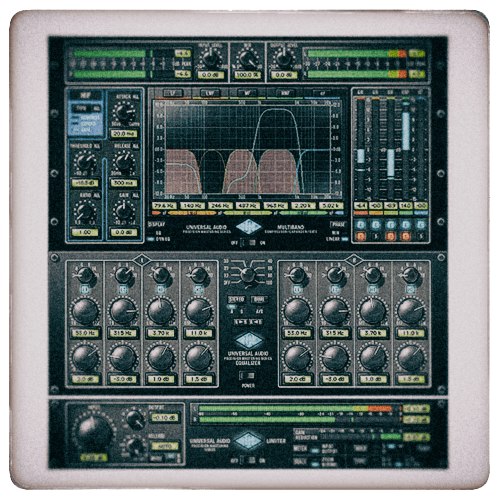This screenshot has width=500, height=500.
Task: Select the HF band tab
Action: click(322, 93)
